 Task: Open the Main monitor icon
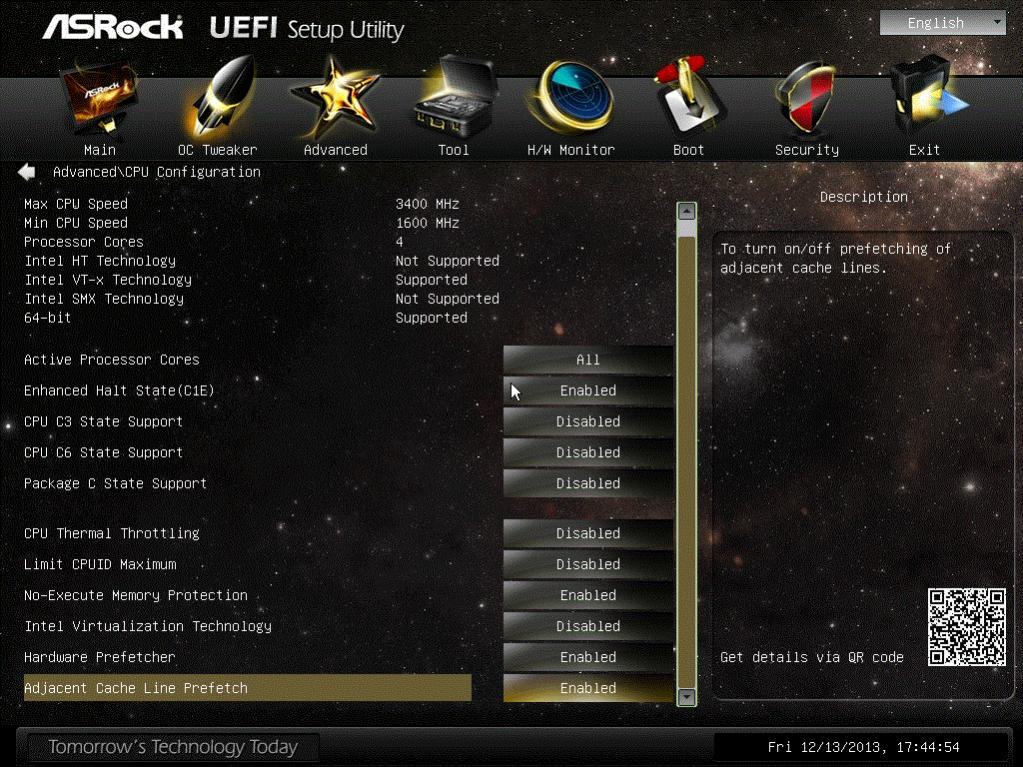point(99,98)
